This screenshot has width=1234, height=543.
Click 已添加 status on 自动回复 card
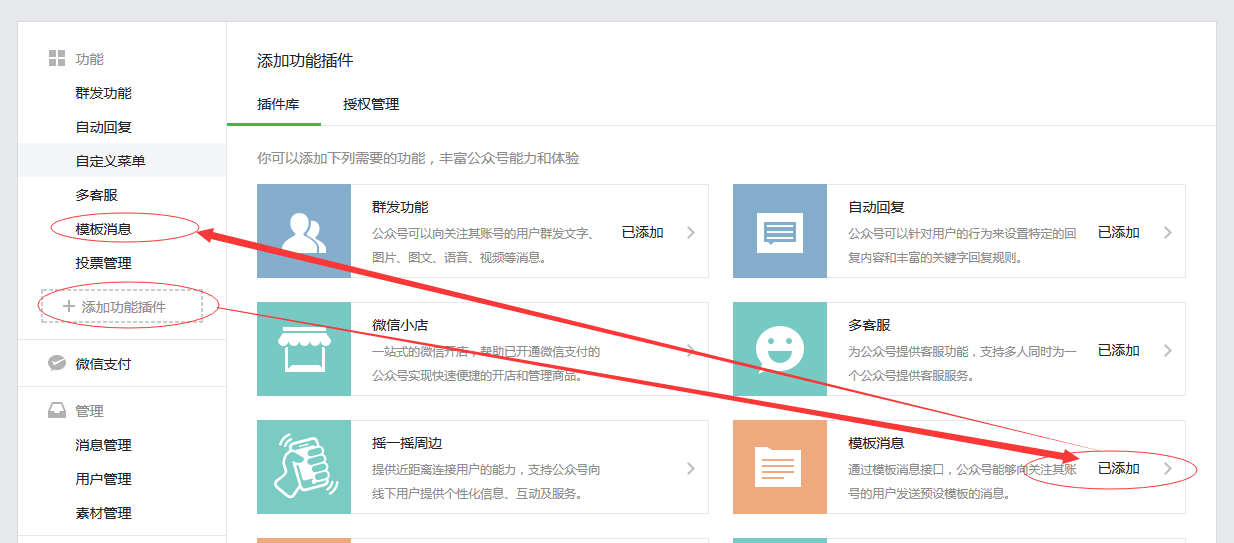pos(1119,232)
